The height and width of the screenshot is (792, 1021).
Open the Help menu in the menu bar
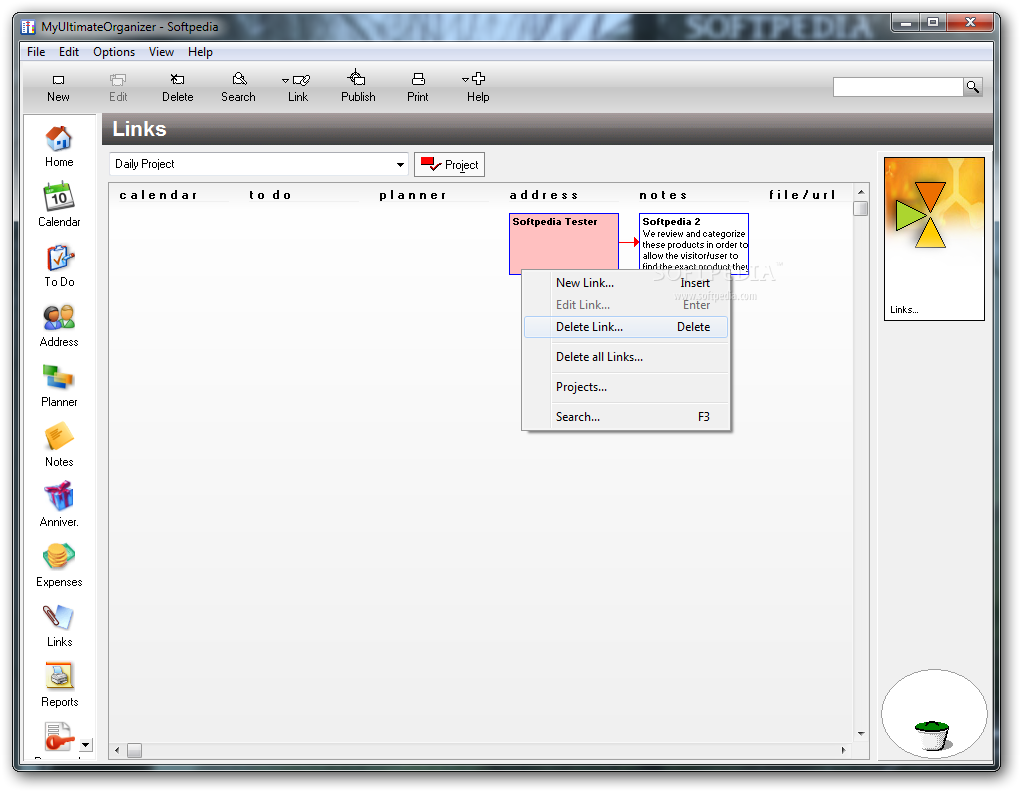pos(201,52)
